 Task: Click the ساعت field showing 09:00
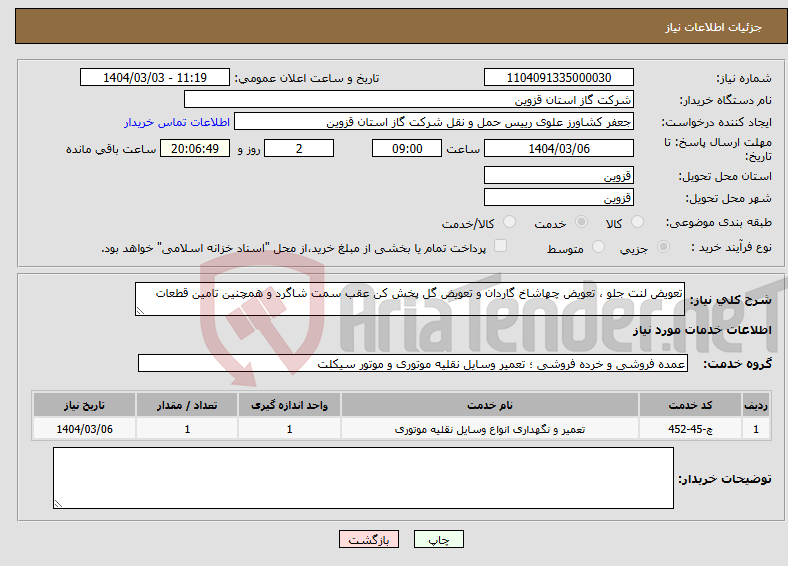[x=407, y=148]
